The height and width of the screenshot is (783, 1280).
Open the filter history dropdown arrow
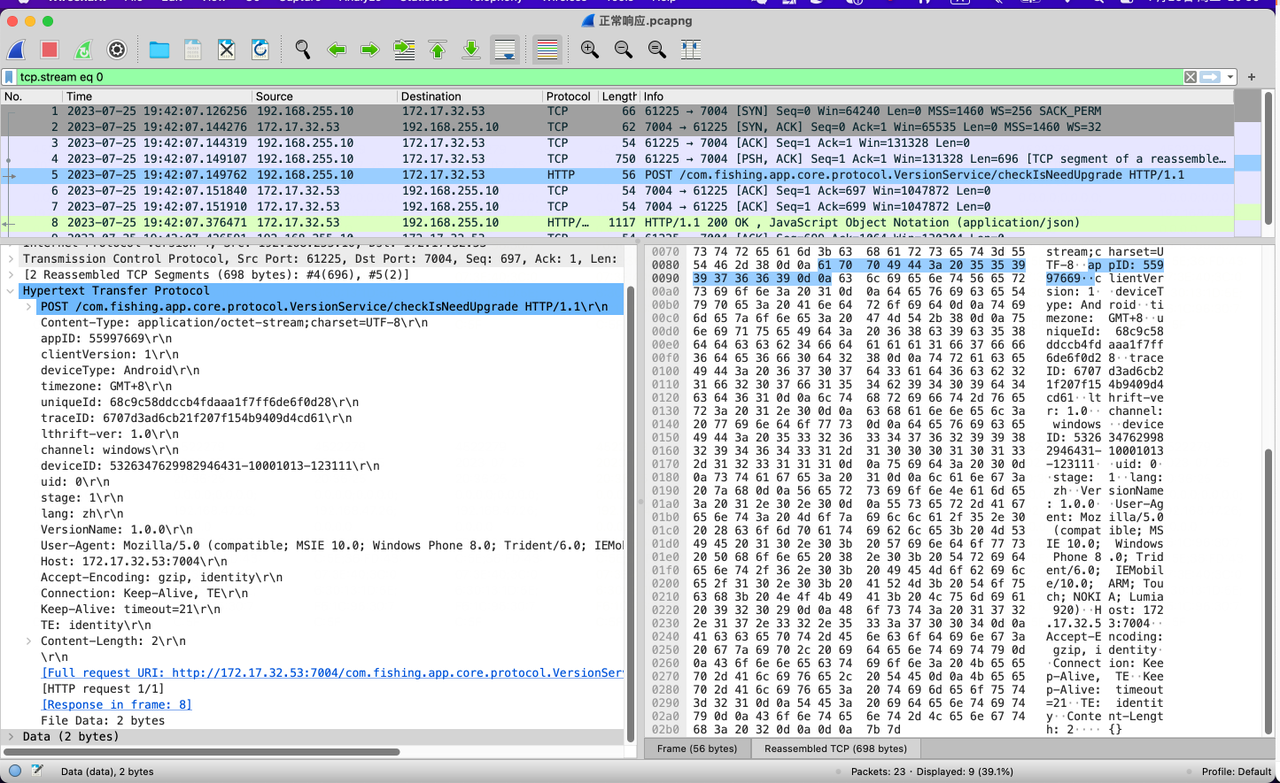click(x=1230, y=77)
